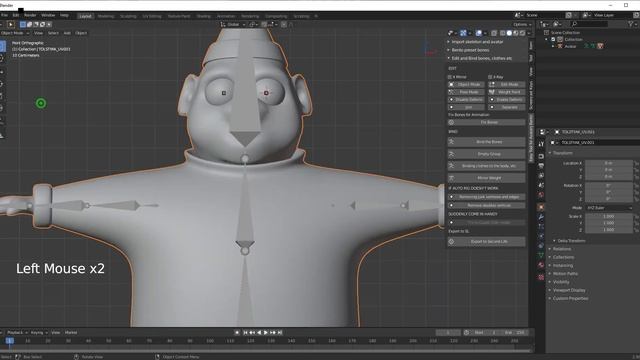Open the timeline Marker menu
The height and width of the screenshot is (360, 640).
(x=71, y=333)
